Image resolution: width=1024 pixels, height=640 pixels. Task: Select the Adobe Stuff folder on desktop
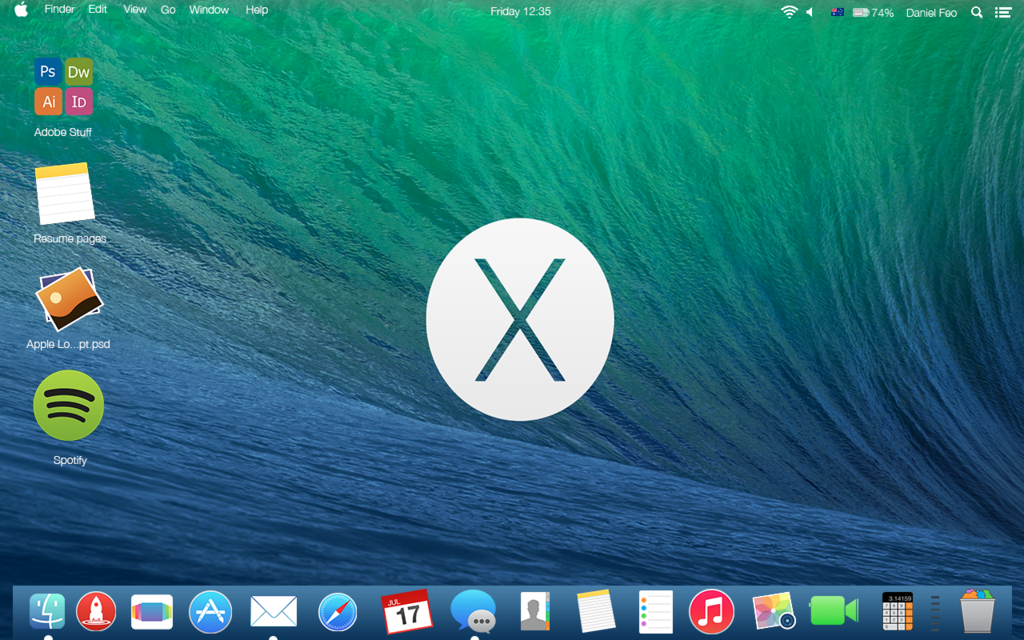point(63,87)
